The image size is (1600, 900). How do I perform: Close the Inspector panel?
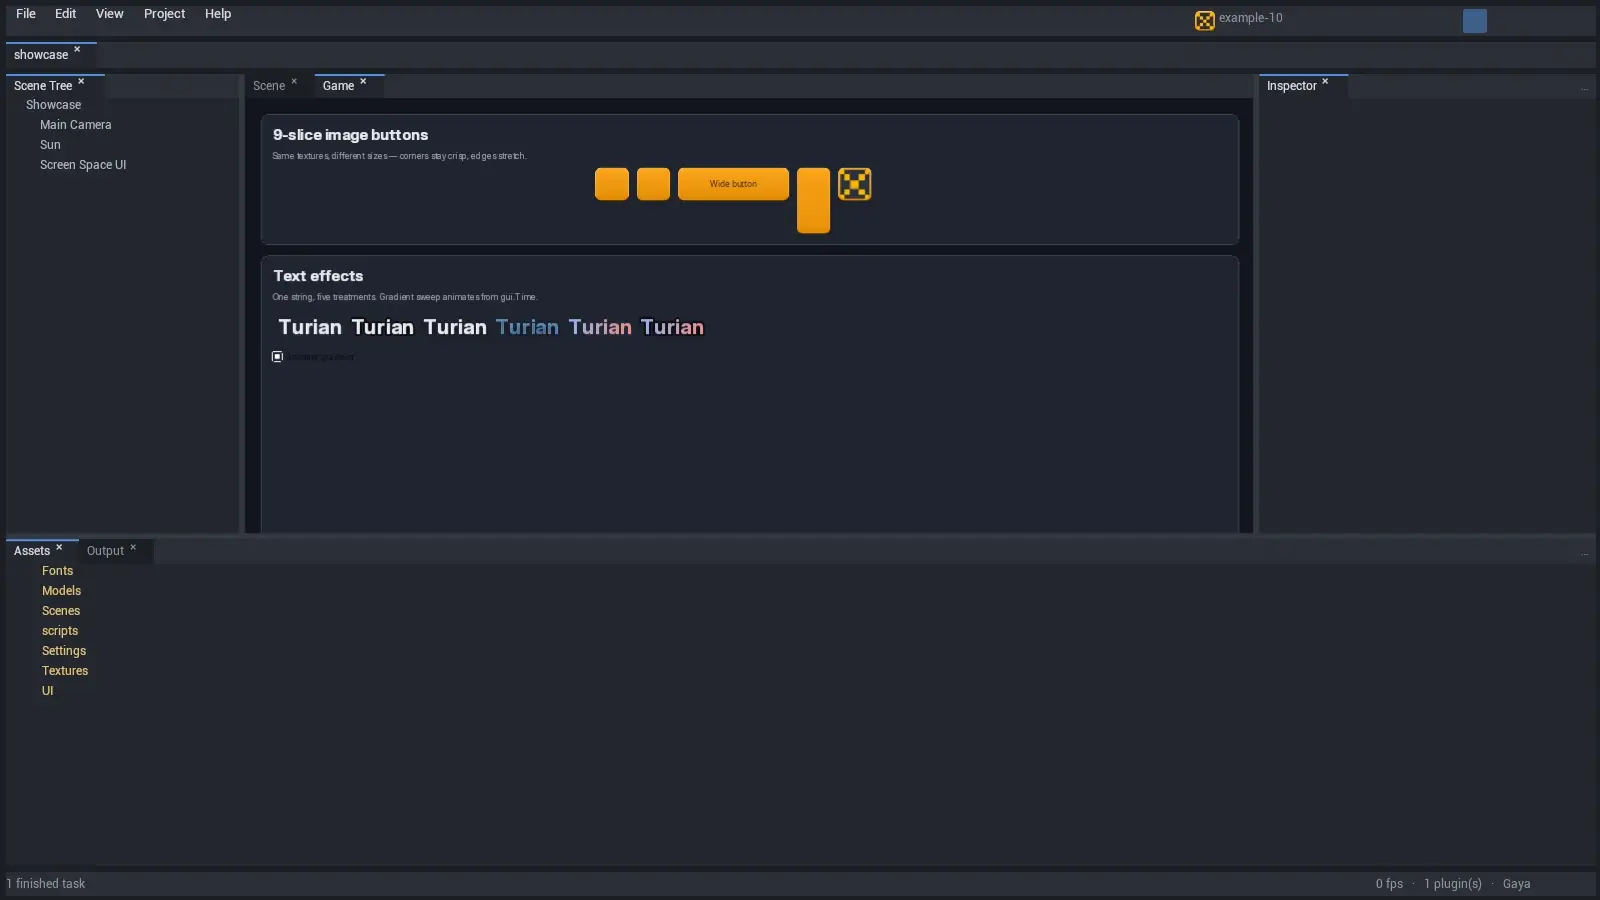point(1325,82)
